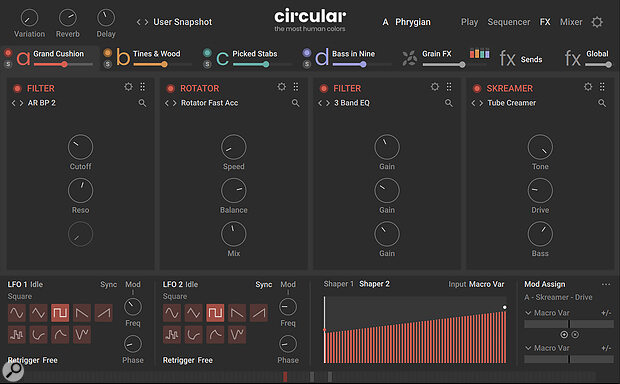Select random step waveform in LFO 1
The width and height of the screenshot is (620, 384).
pyautogui.click(x=17, y=335)
